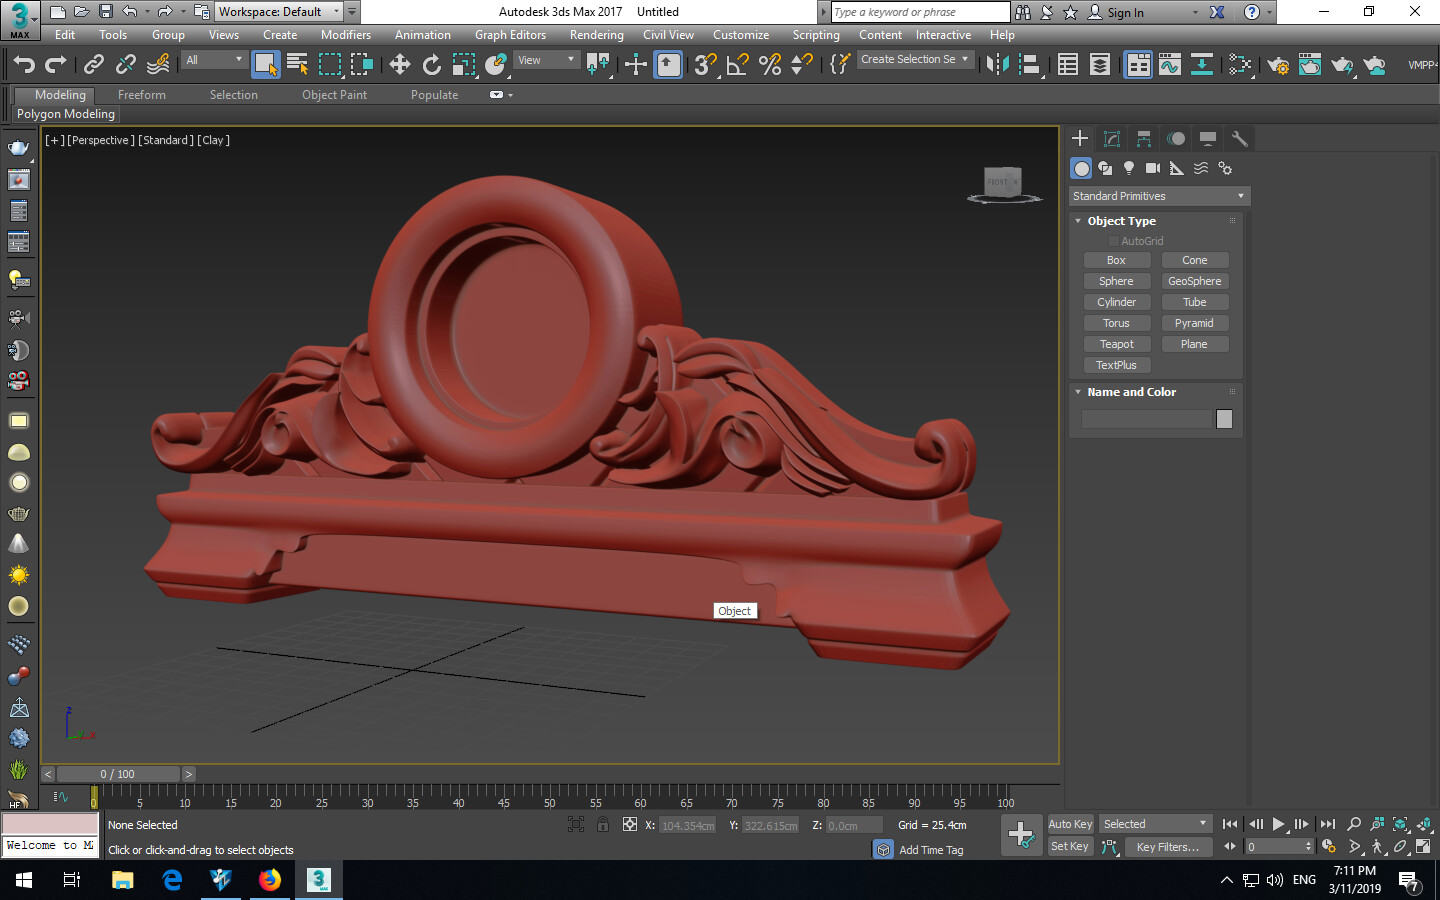
Task: Open the Modify command panel tab
Action: (1111, 139)
